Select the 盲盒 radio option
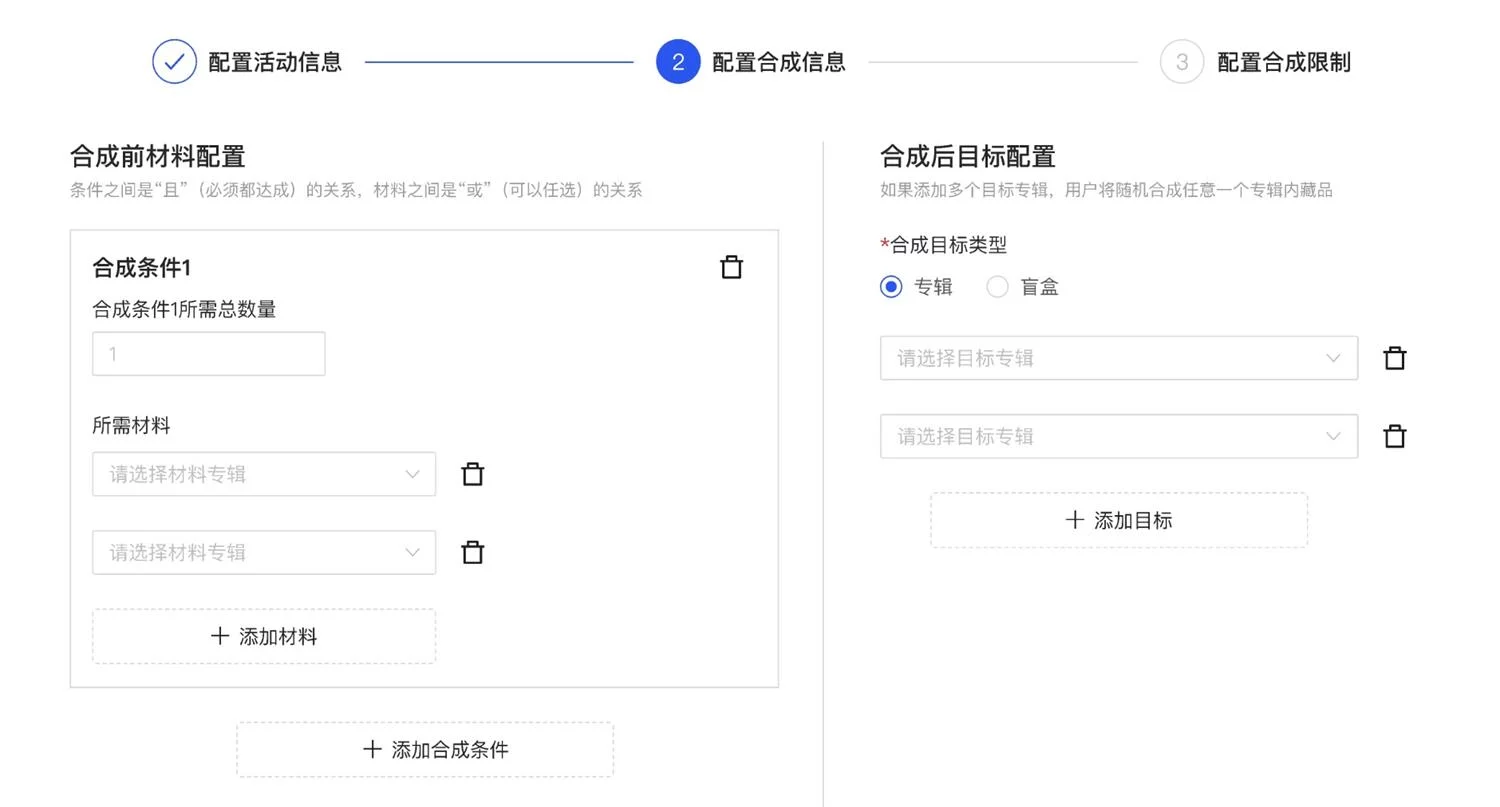 [996, 286]
